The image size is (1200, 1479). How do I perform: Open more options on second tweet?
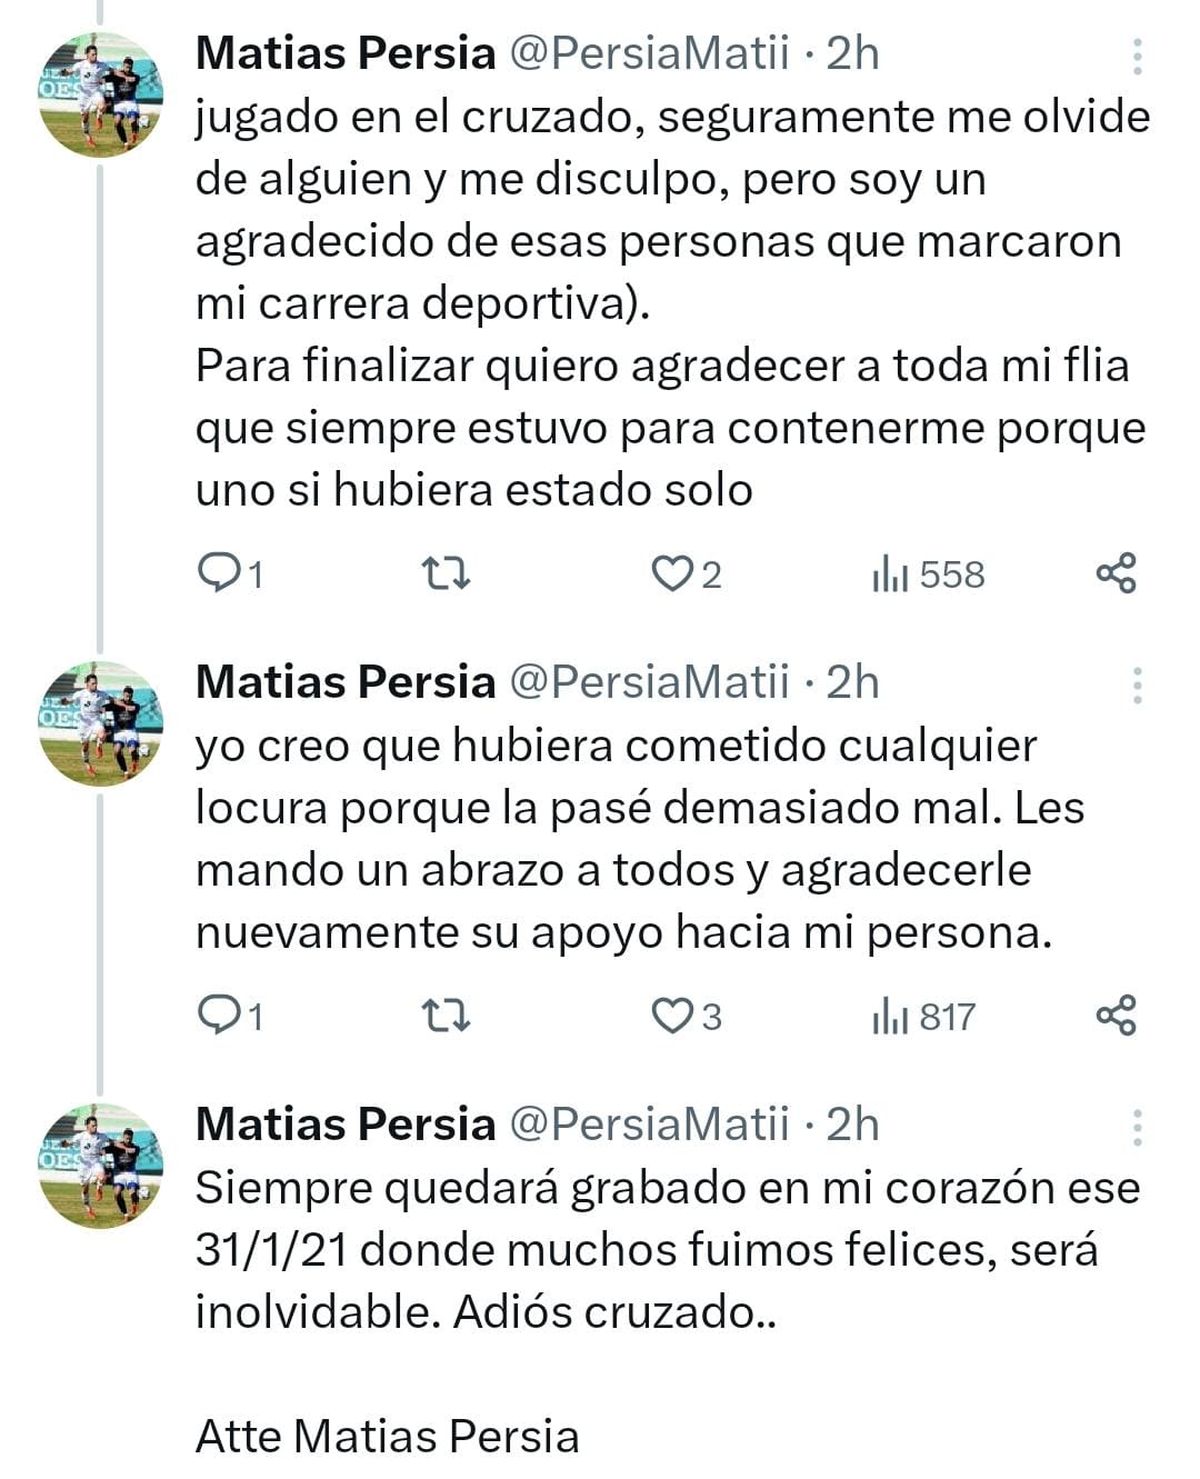1137,685
